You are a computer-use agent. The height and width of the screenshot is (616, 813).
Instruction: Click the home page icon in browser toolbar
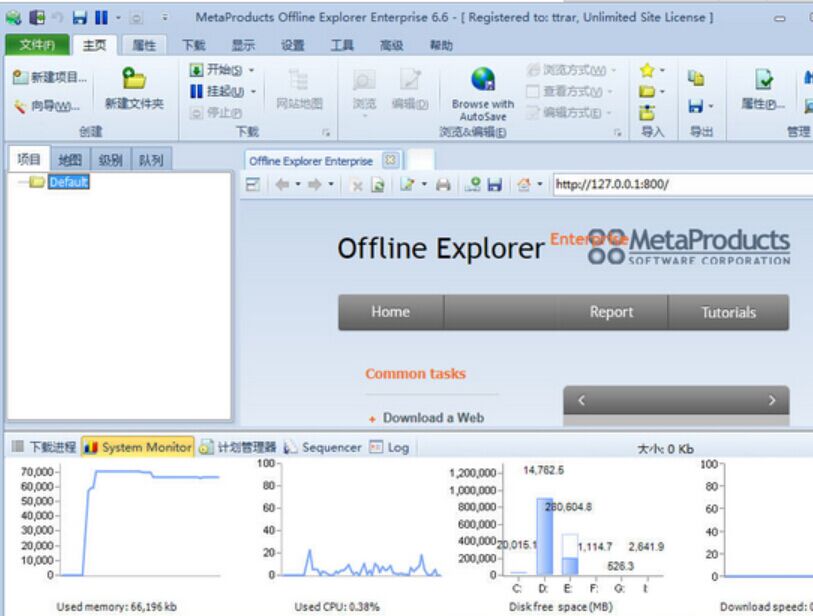click(524, 185)
